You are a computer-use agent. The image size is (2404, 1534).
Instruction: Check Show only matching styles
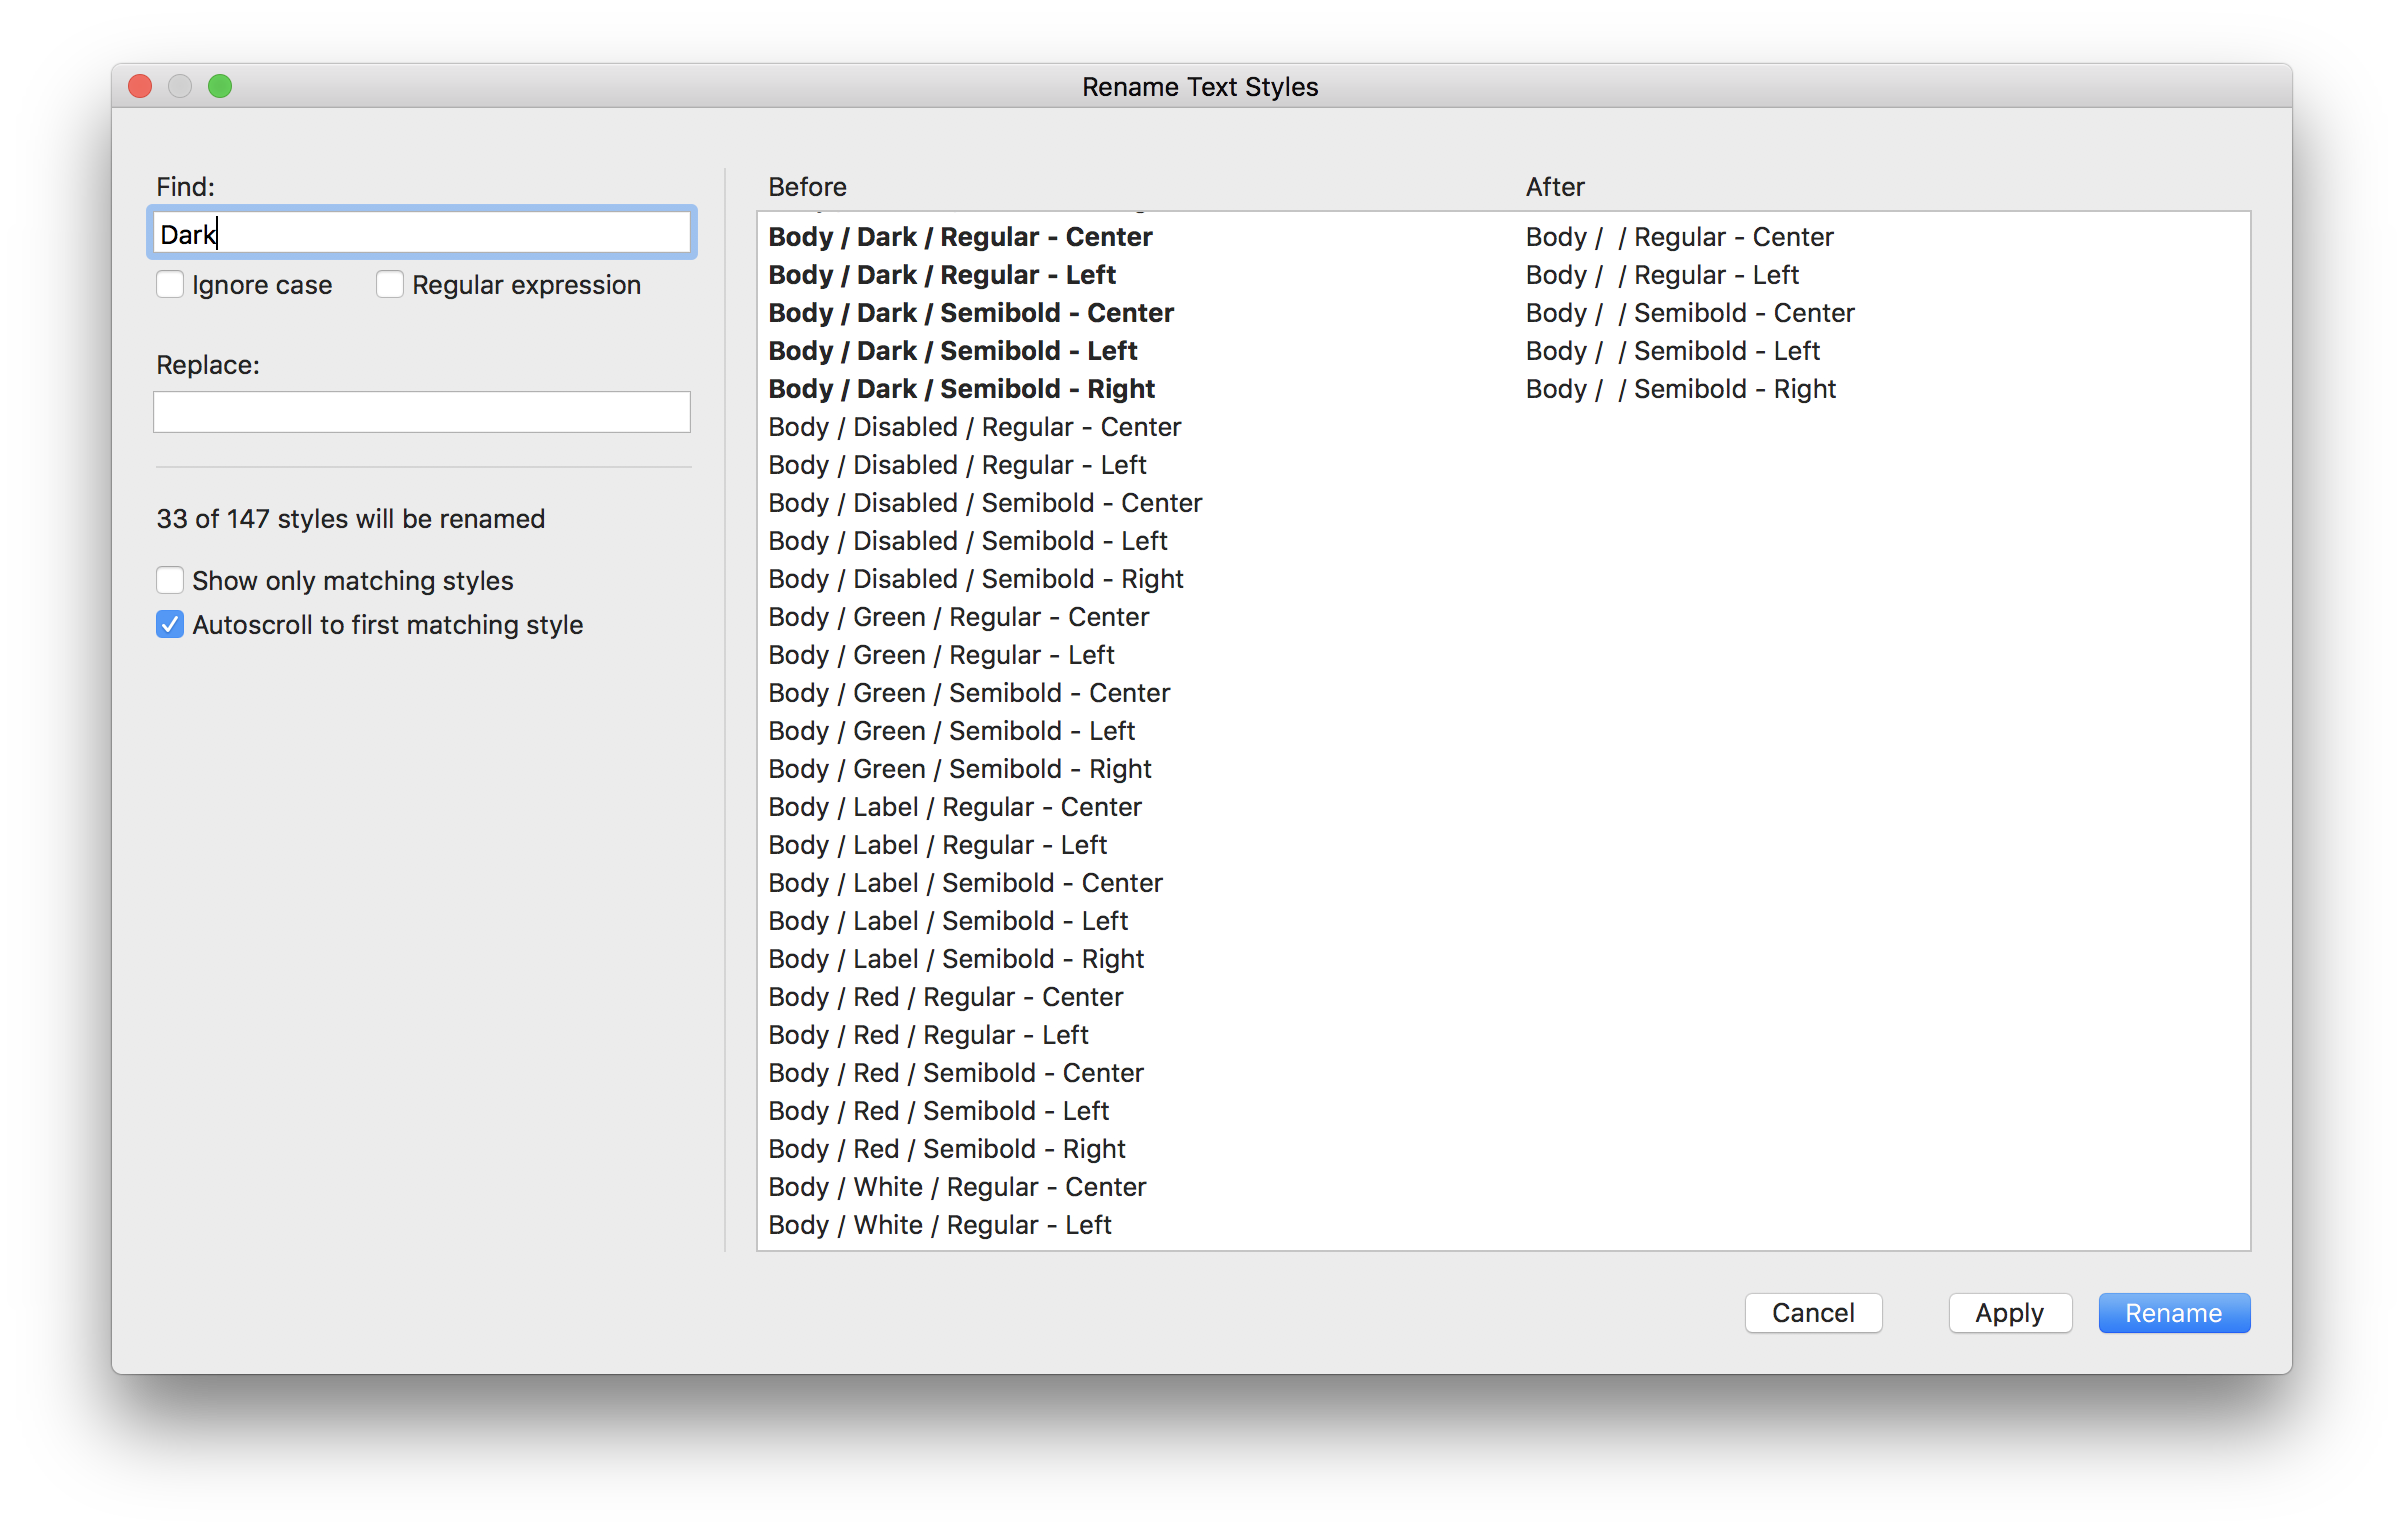coord(170,581)
